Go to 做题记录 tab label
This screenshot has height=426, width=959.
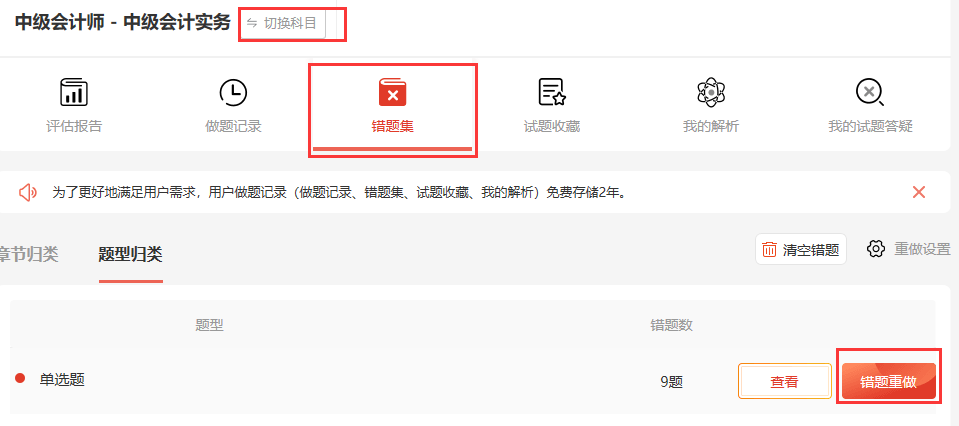233,127
